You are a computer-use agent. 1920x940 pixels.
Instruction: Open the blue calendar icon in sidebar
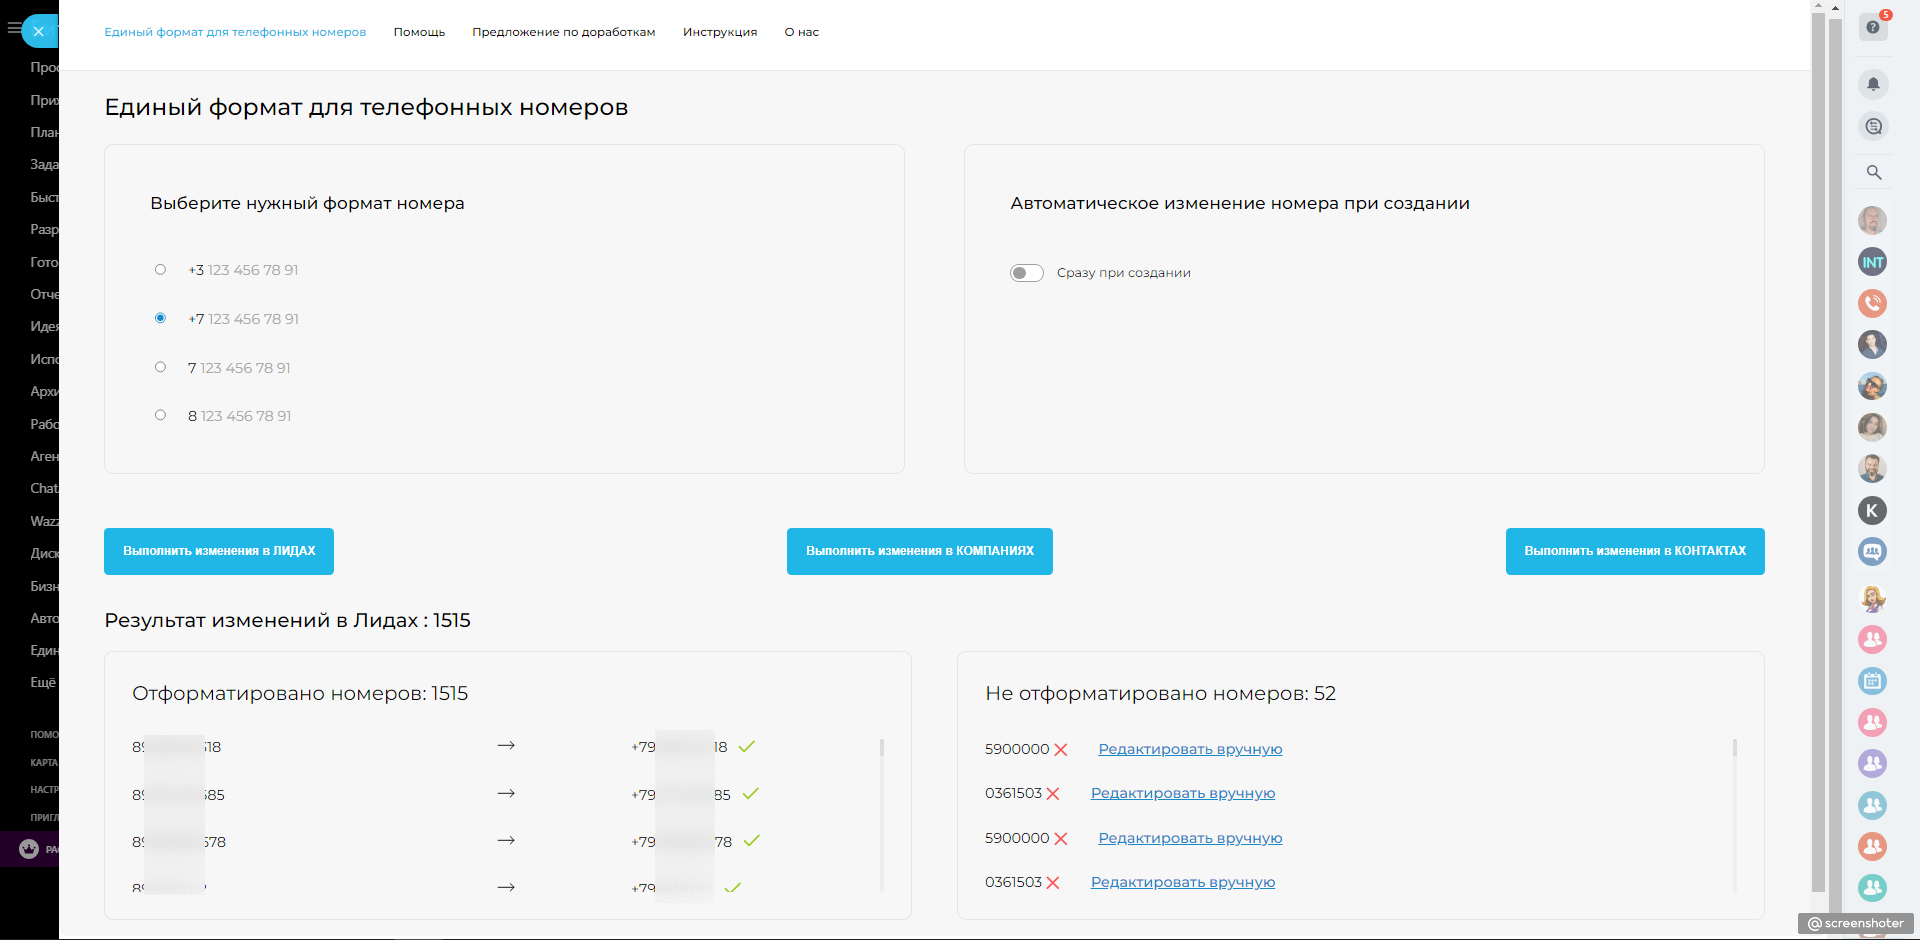[1872, 681]
